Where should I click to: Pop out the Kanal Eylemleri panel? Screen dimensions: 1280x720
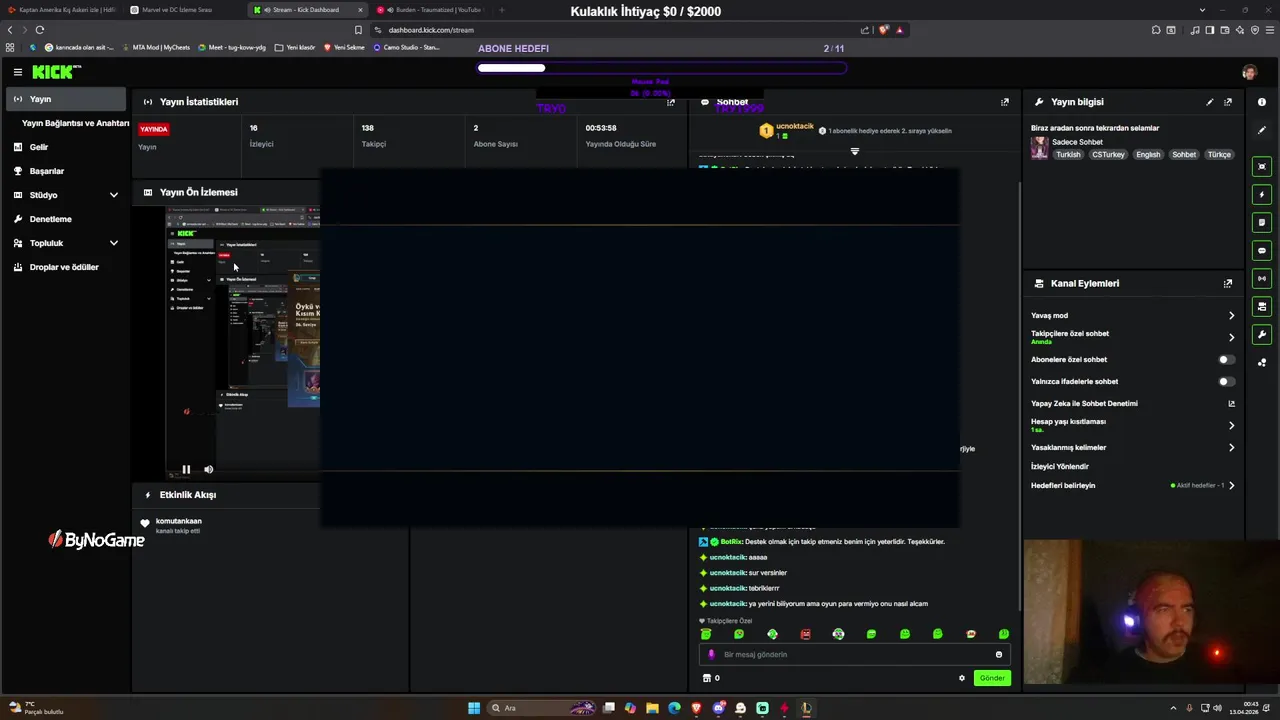(x=1228, y=284)
